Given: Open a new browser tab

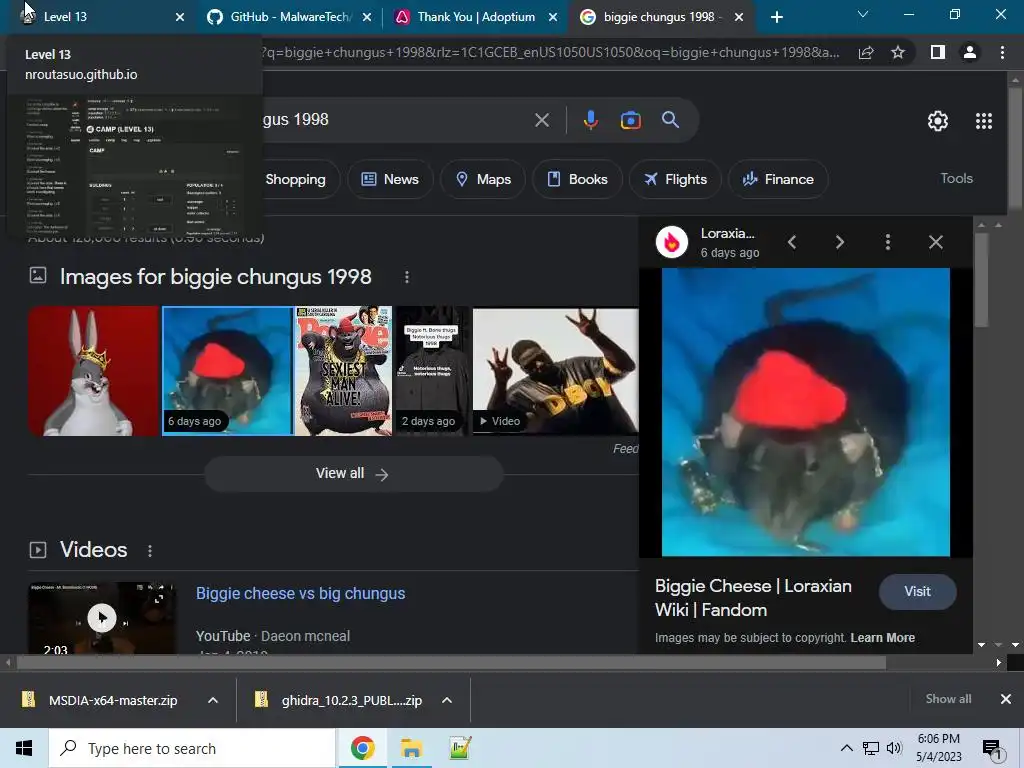Looking at the screenshot, I should coord(776,17).
